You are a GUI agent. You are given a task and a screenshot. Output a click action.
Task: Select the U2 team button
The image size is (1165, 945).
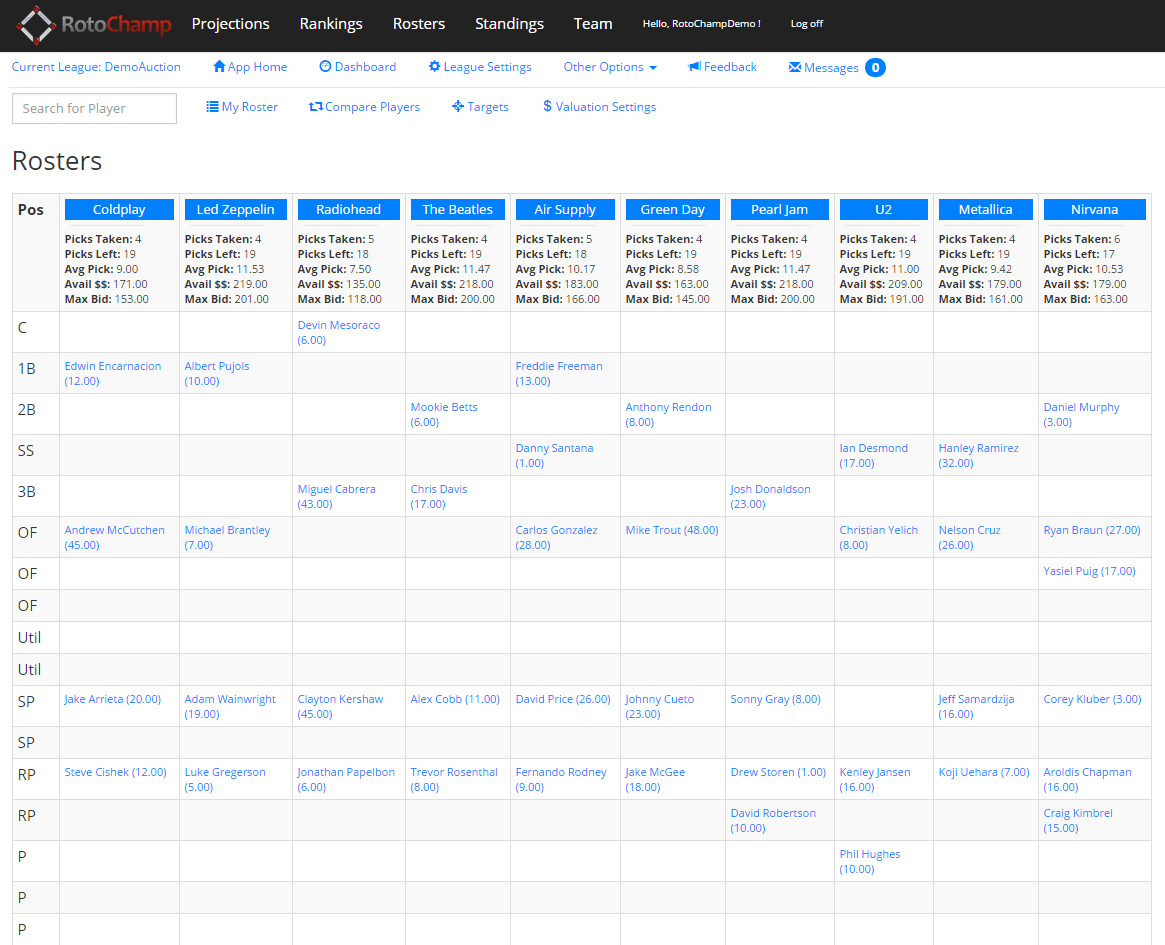883,210
